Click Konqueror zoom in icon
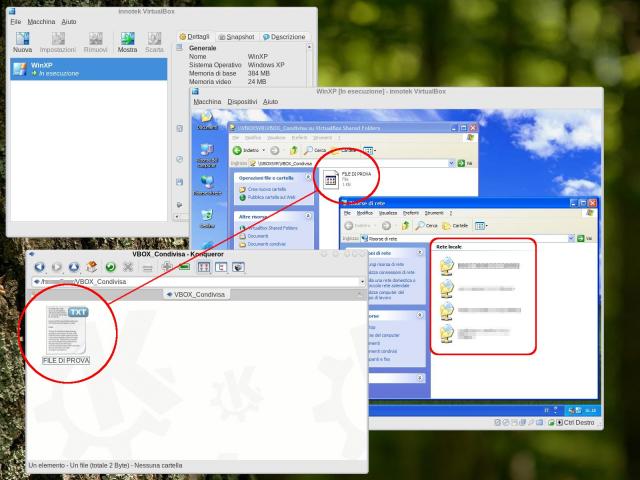 tap(167, 267)
